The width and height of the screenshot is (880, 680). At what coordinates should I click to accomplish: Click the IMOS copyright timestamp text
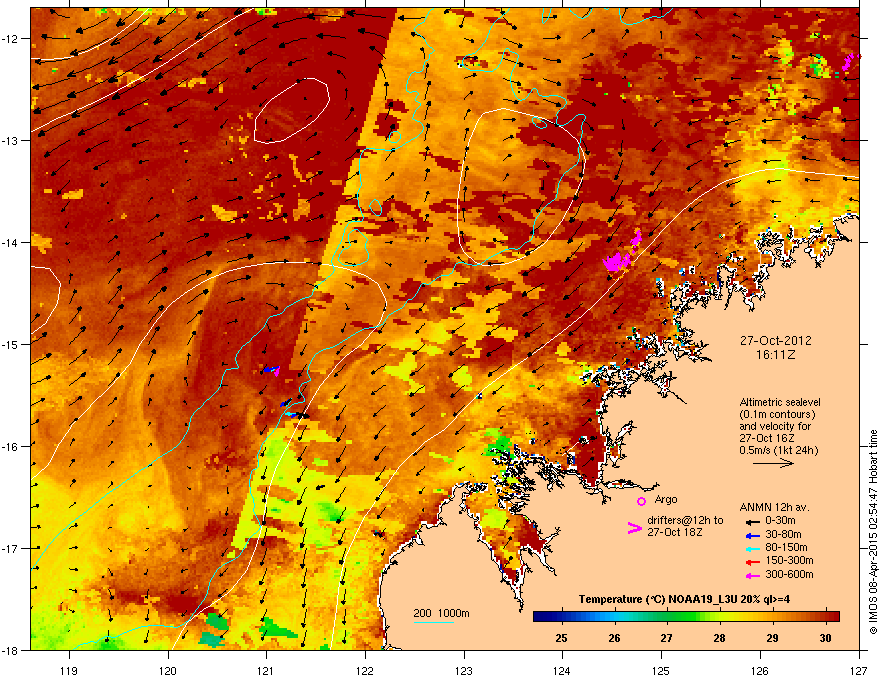click(873, 532)
